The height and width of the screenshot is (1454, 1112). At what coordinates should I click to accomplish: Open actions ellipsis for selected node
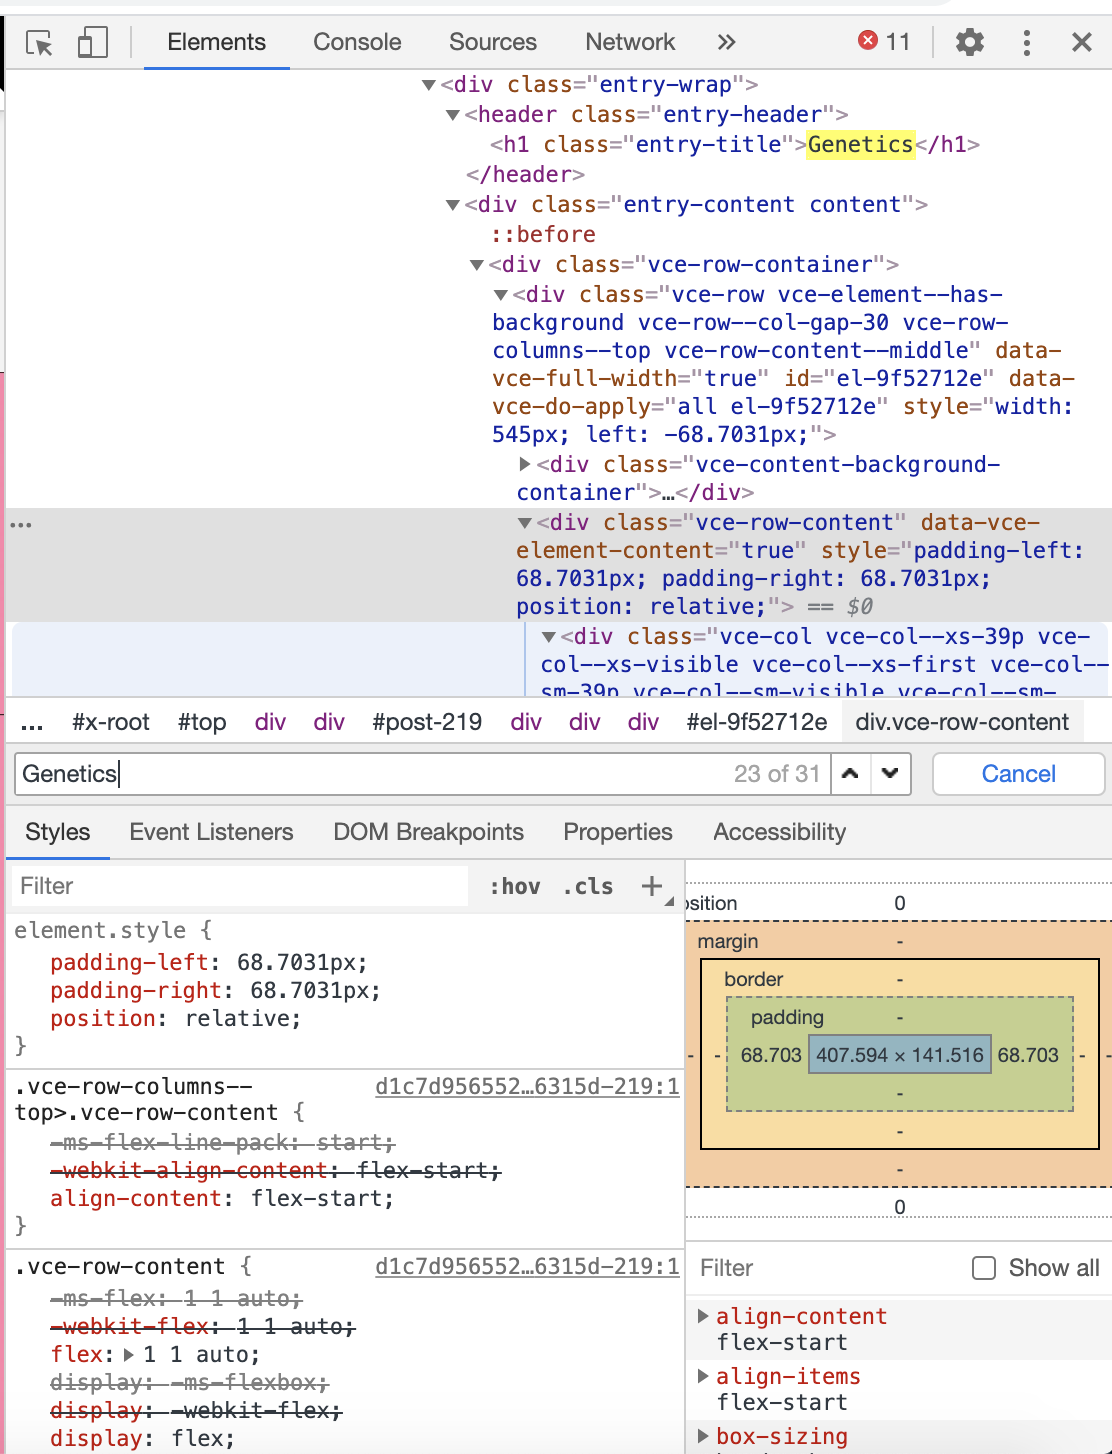pyautogui.click(x=21, y=524)
